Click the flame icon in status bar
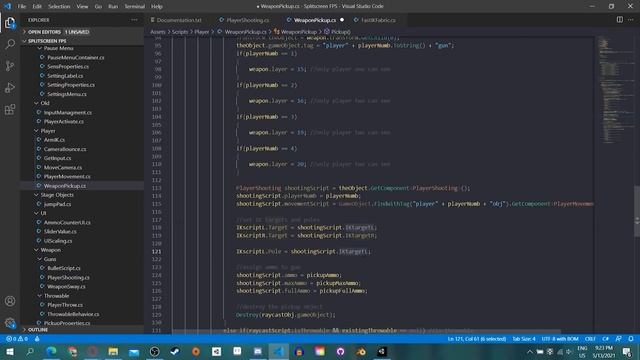Image resolution: width=640 pixels, height=360 pixels. (x=37, y=339)
